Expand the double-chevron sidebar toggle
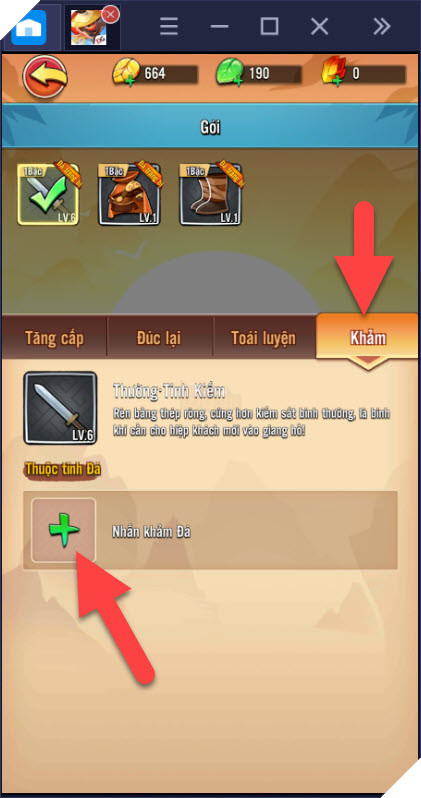 pos(382,26)
